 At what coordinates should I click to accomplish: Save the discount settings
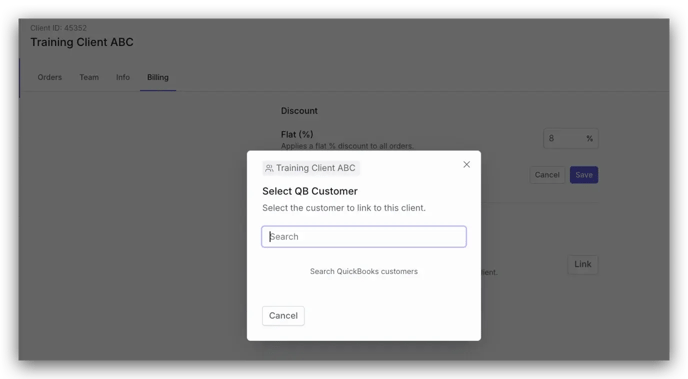[x=584, y=175]
